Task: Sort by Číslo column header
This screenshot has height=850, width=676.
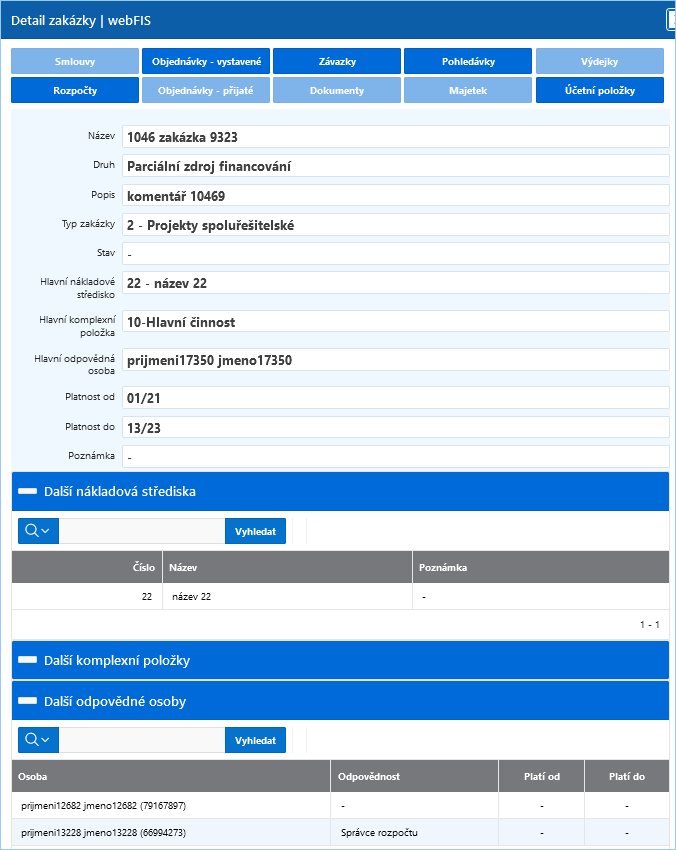Action: (x=87, y=567)
